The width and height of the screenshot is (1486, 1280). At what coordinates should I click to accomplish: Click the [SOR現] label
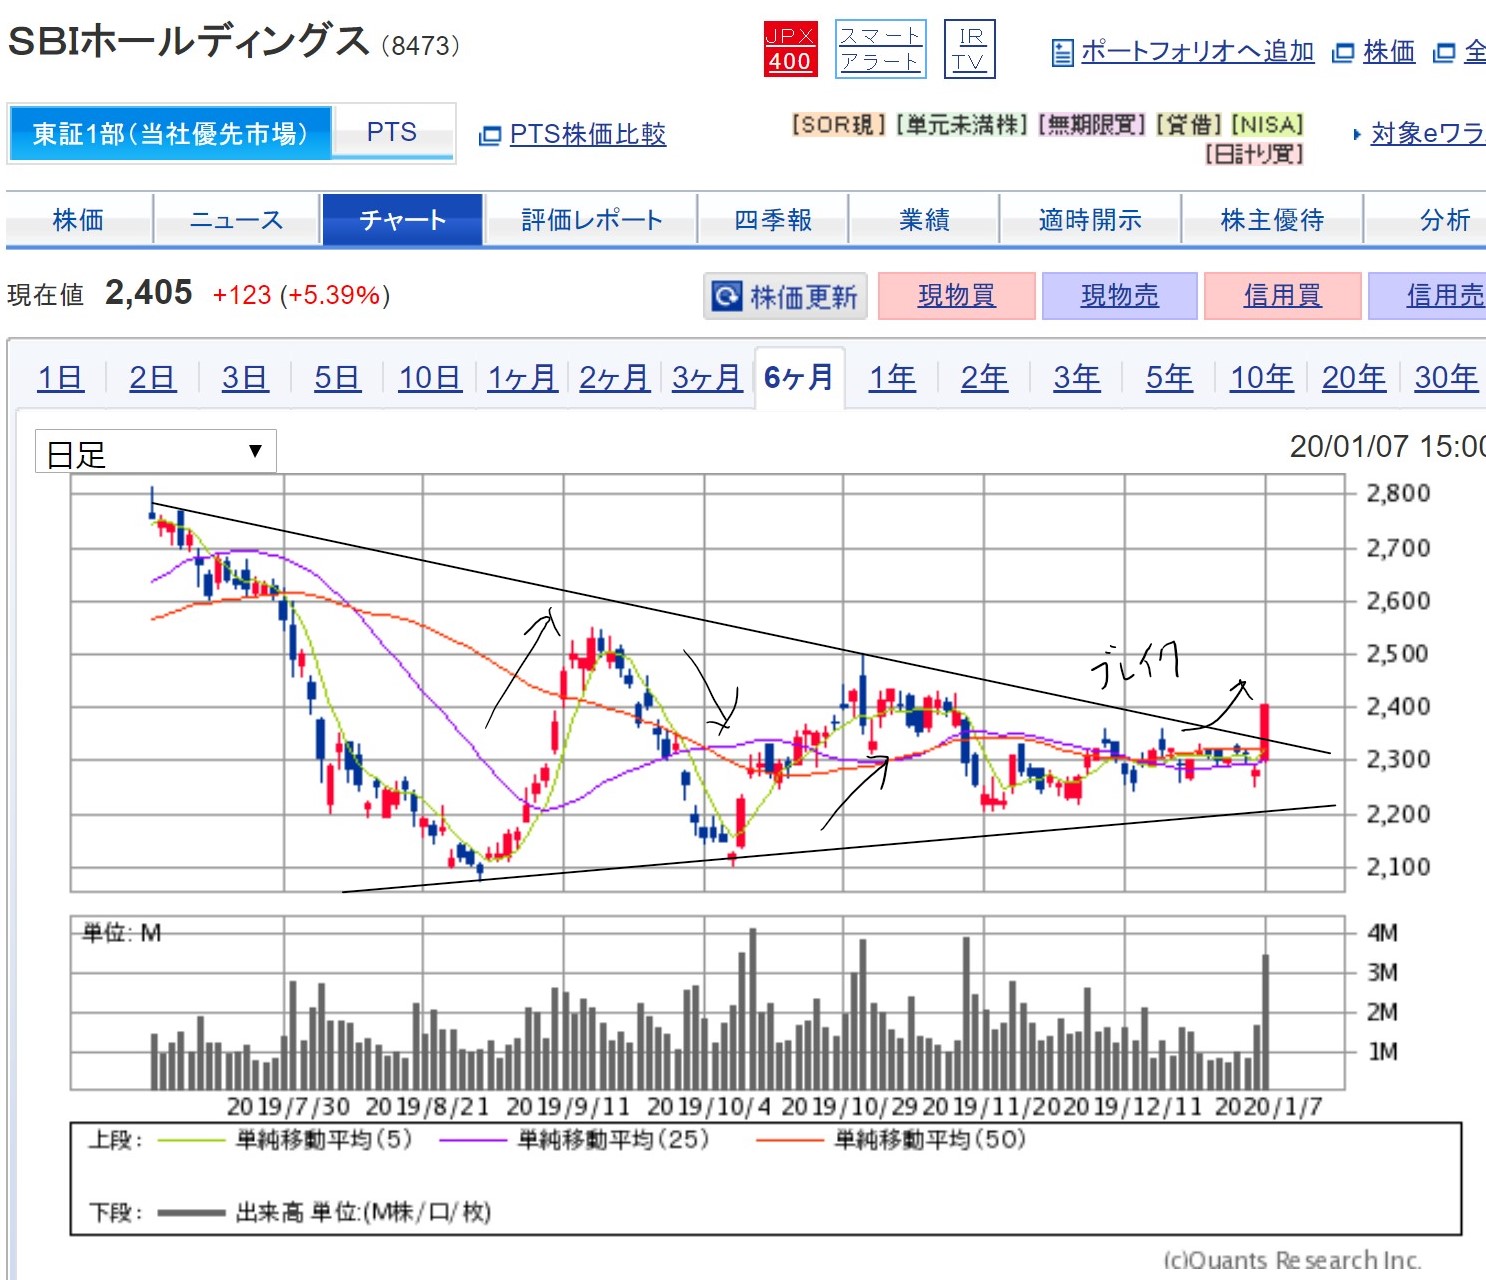(x=838, y=125)
